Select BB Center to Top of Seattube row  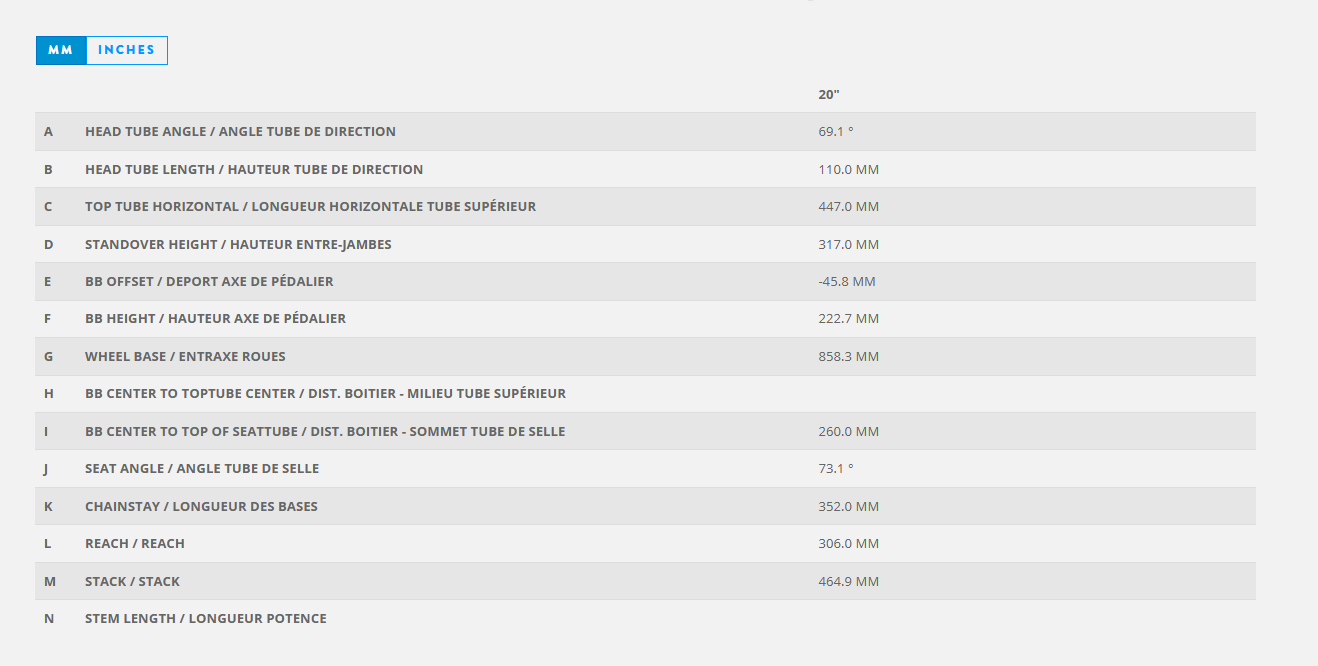[x=325, y=432]
